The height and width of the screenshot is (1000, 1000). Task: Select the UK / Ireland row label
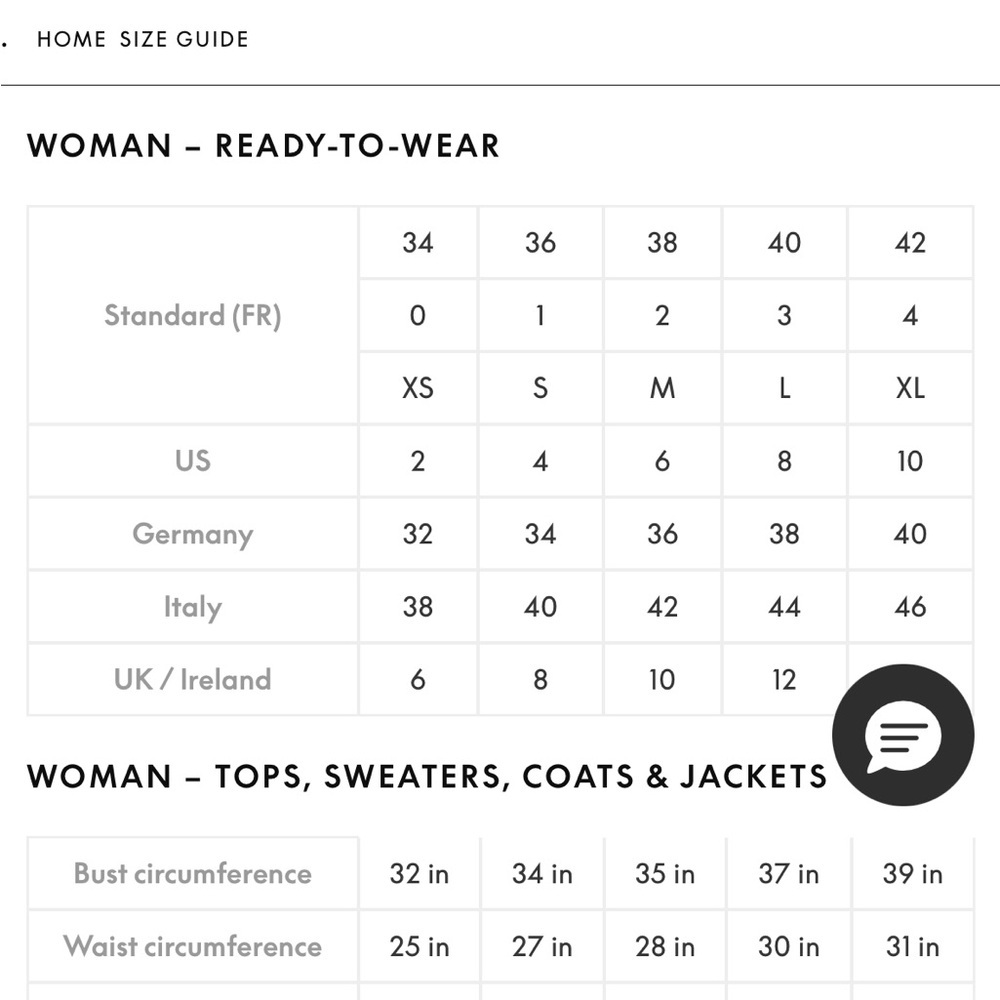192,680
